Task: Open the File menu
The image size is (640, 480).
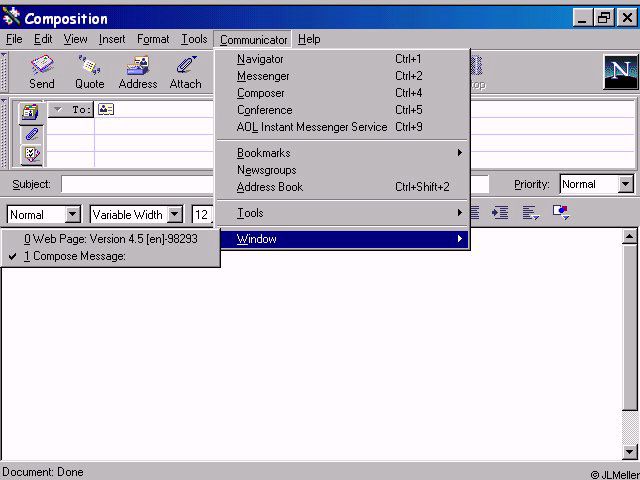Action: coord(14,40)
